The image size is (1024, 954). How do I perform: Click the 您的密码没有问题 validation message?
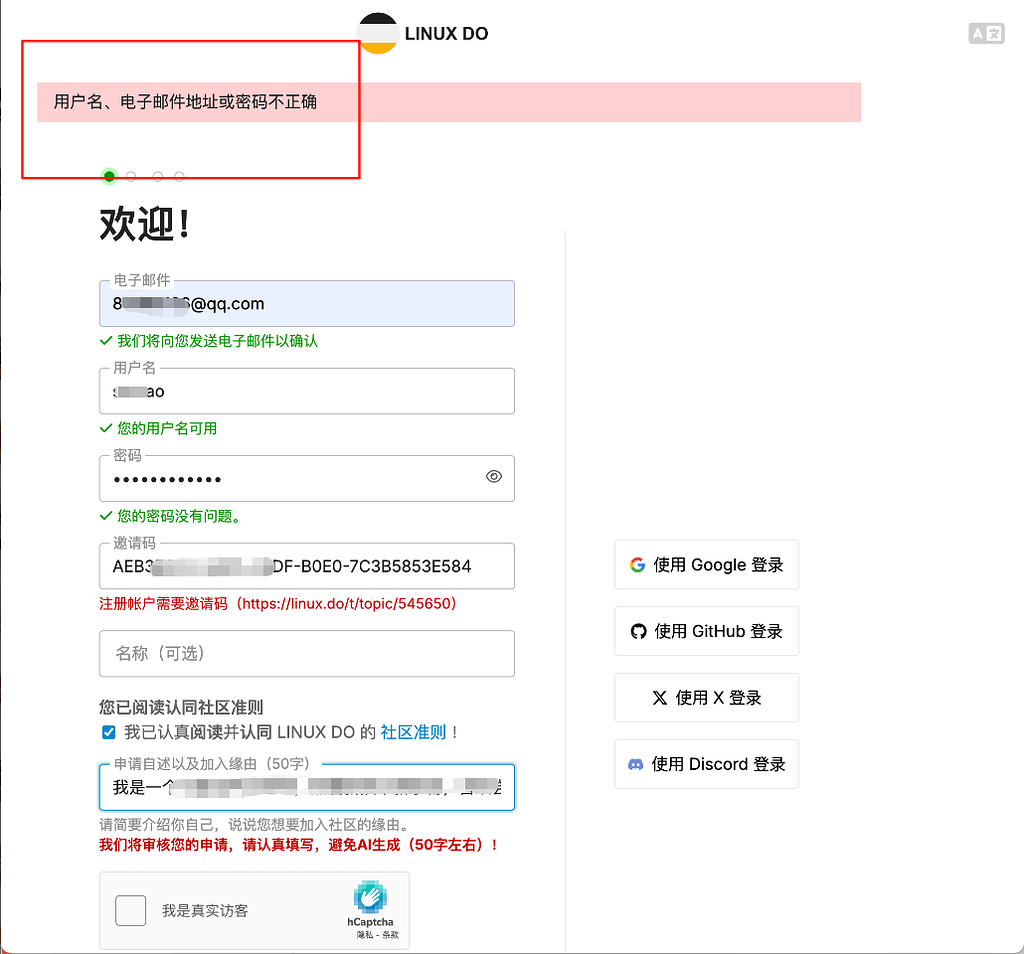pos(180,517)
